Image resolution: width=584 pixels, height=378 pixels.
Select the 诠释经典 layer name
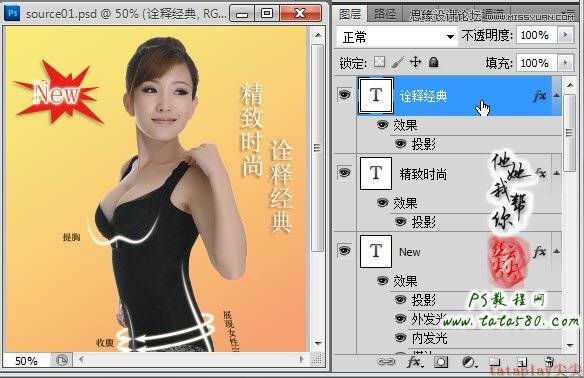[423, 96]
